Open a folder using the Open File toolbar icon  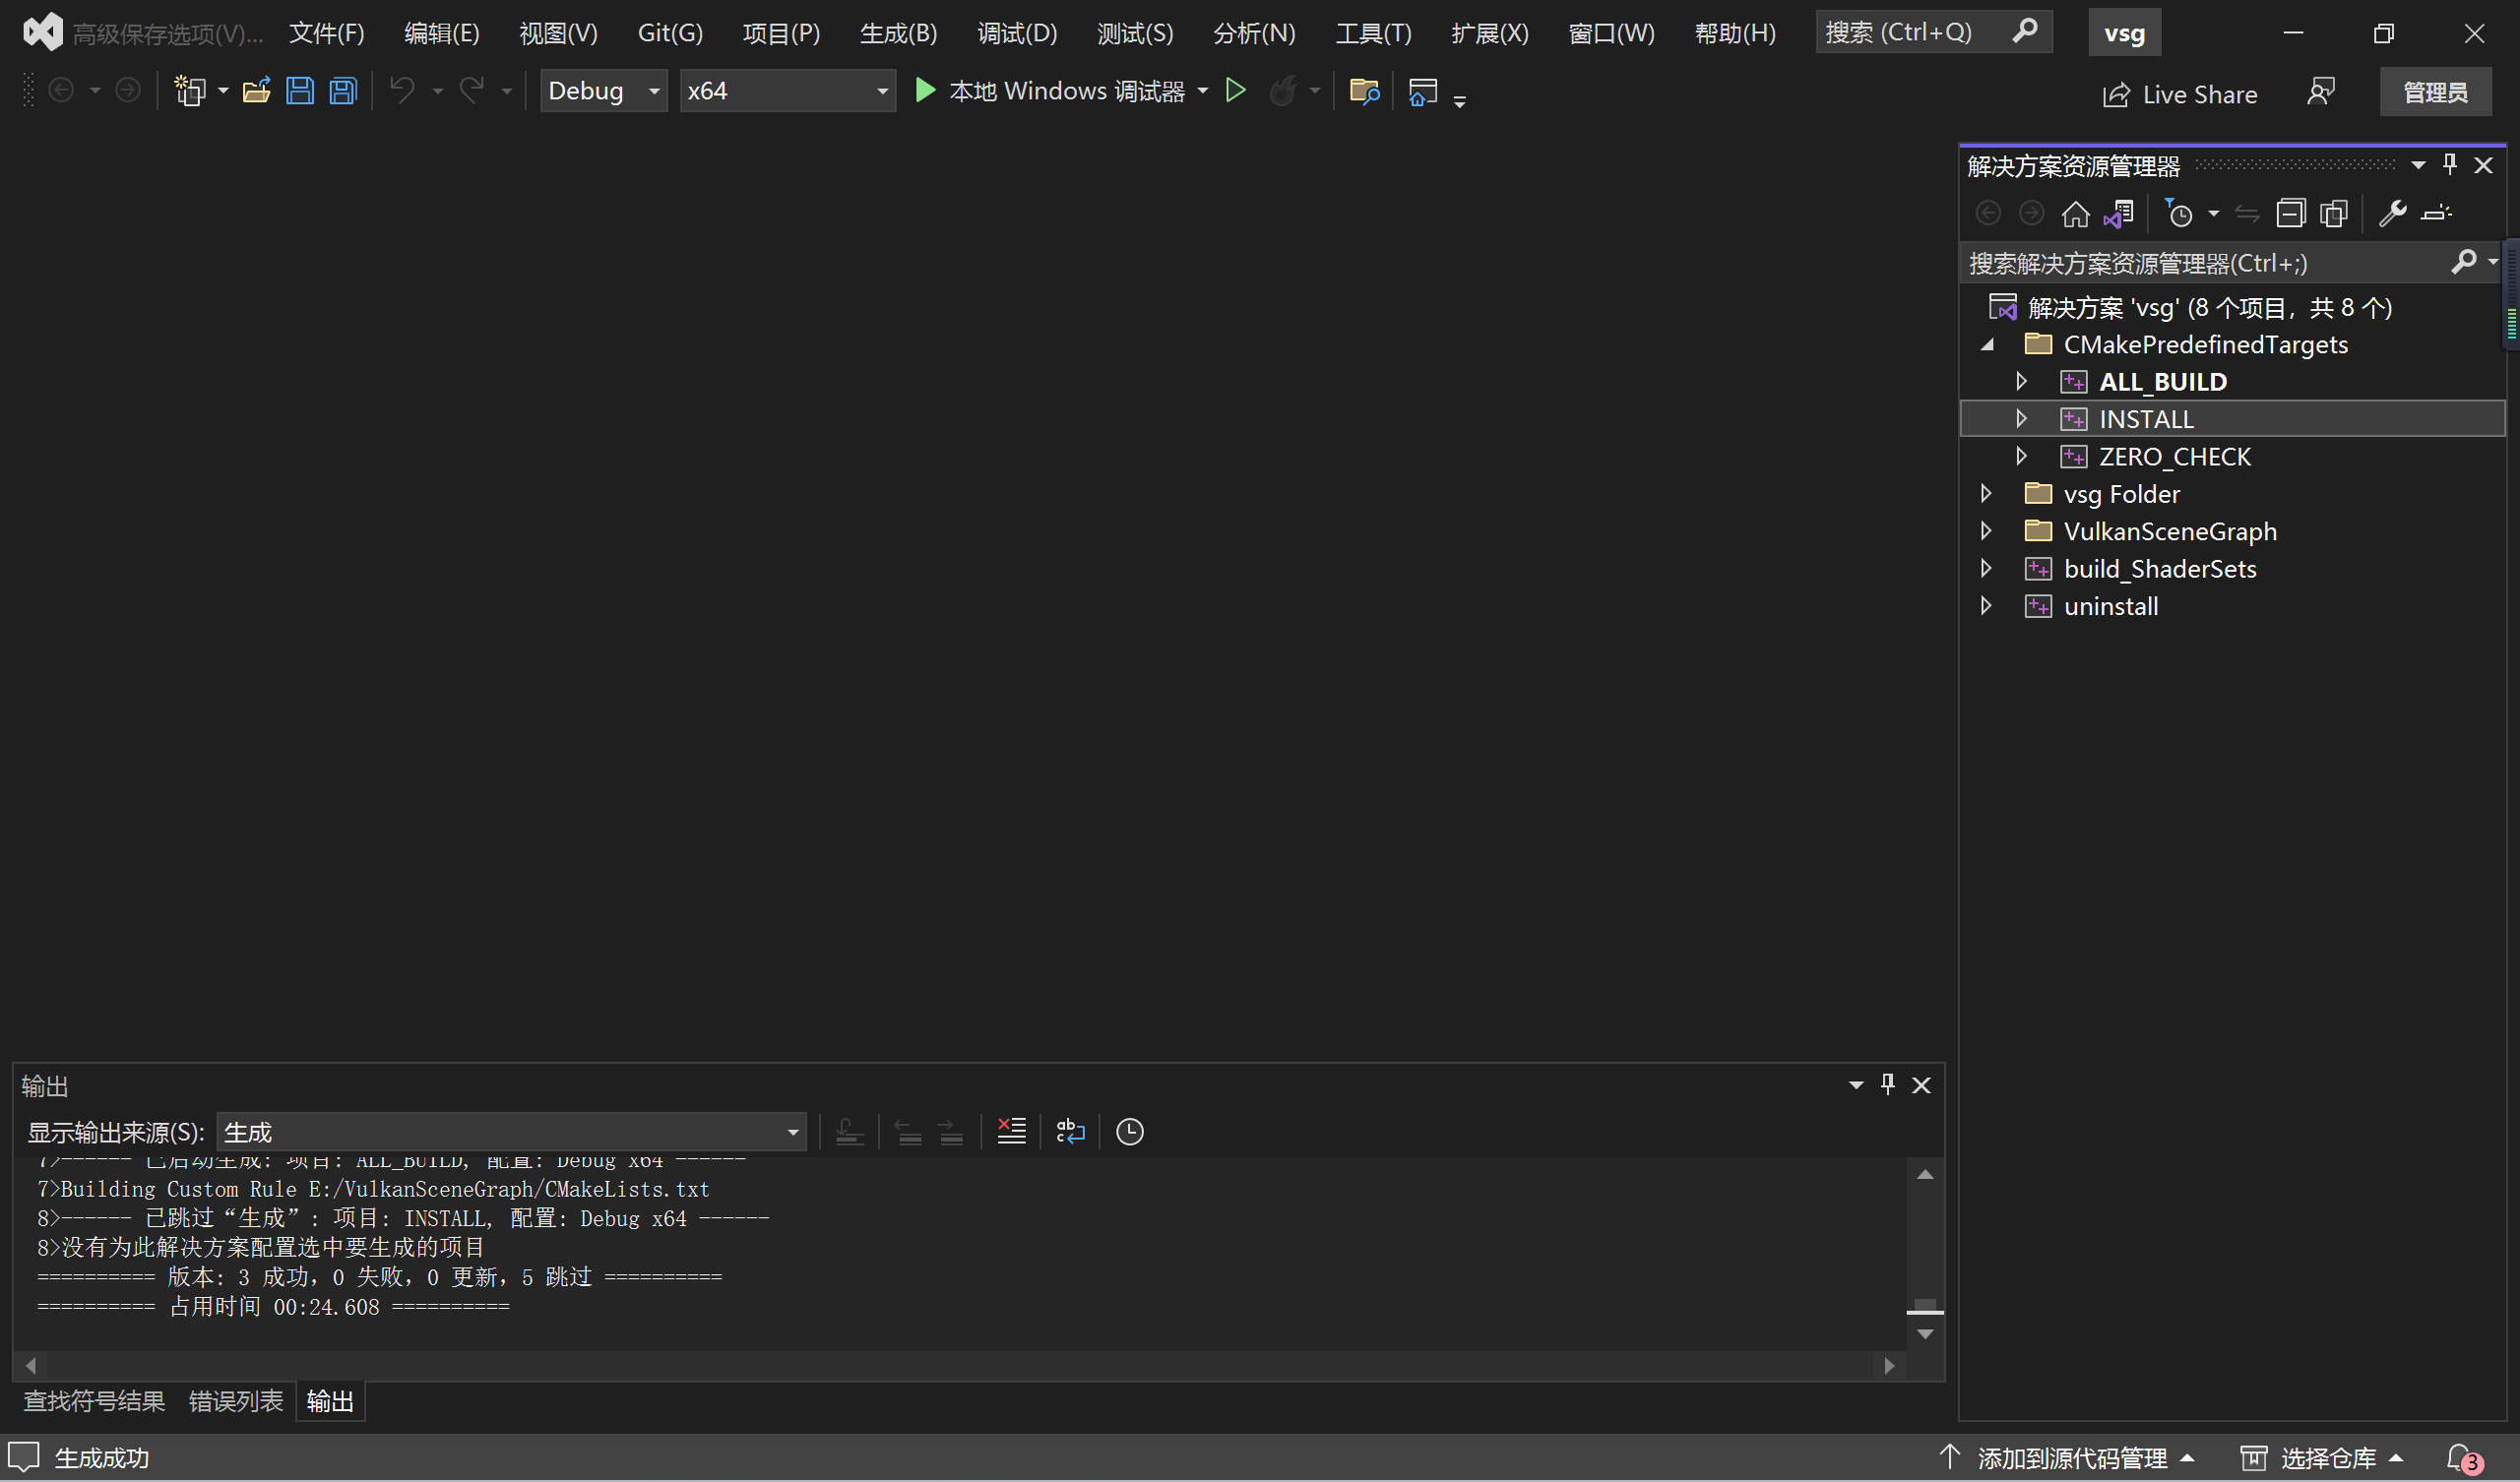click(257, 90)
